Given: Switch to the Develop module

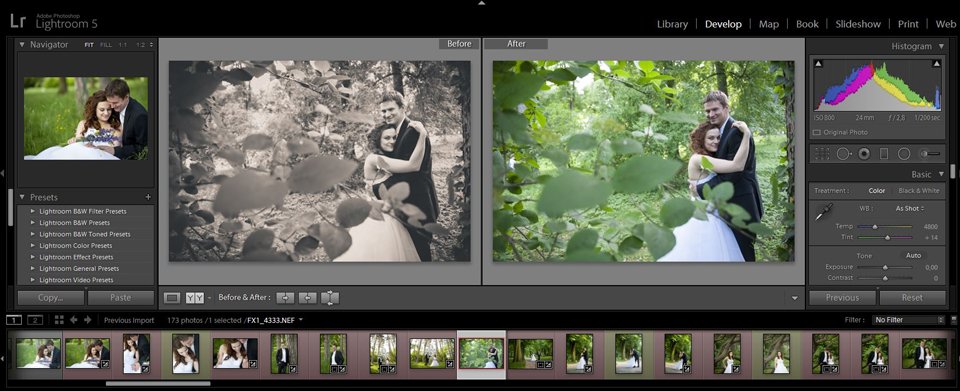Looking at the screenshot, I should click(x=723, y=24).
